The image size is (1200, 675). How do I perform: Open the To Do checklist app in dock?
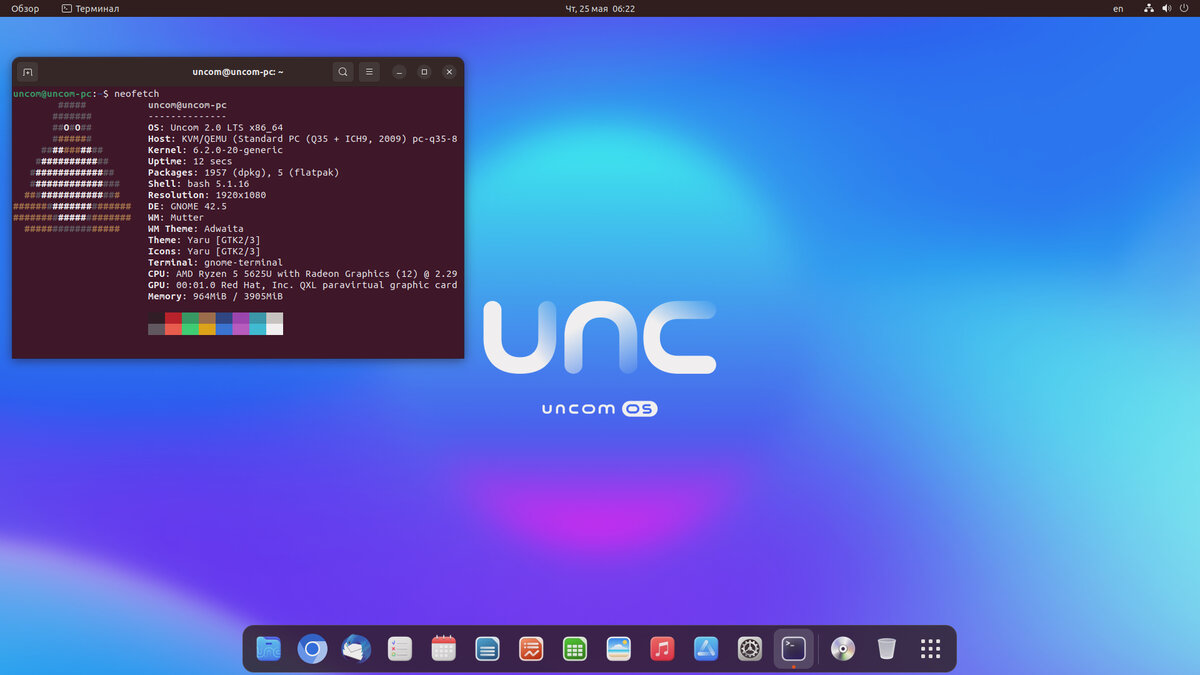(400, 649)
